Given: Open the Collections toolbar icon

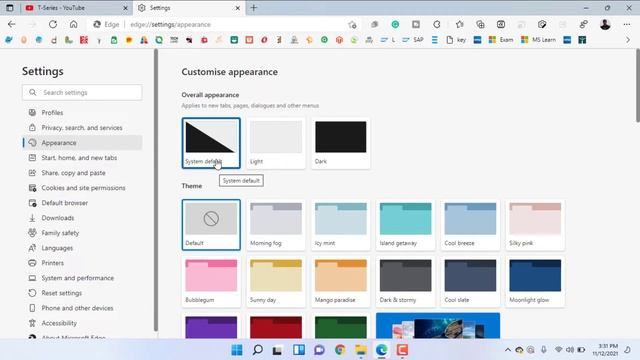Looking at the screenshot, I should tap(480, 24).
